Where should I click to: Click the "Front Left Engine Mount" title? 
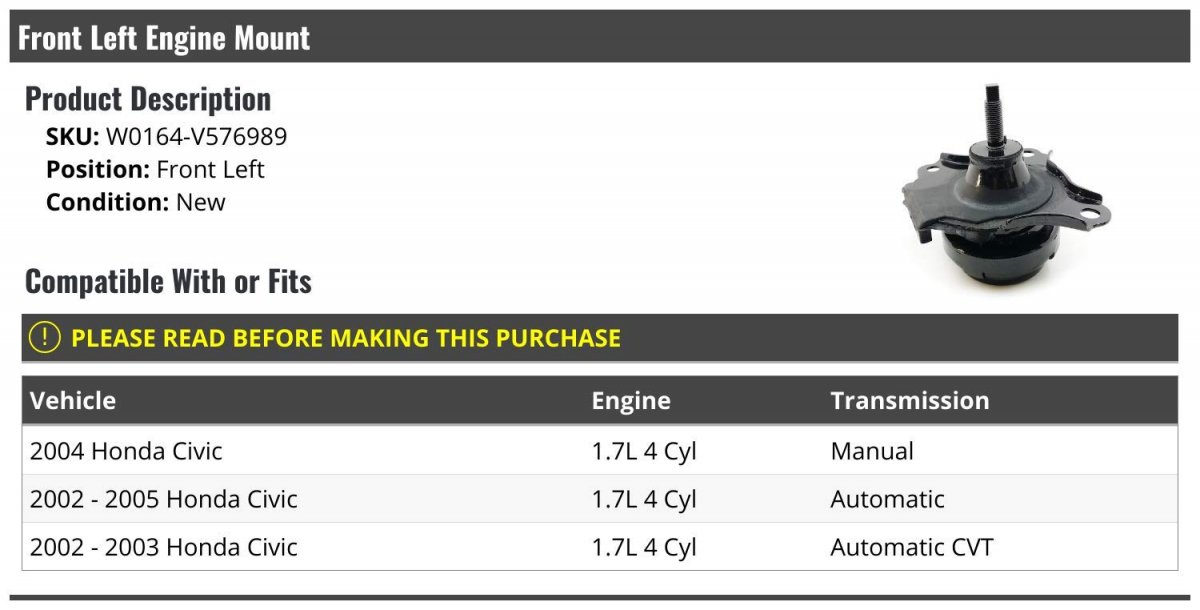(x=164, y=38)
